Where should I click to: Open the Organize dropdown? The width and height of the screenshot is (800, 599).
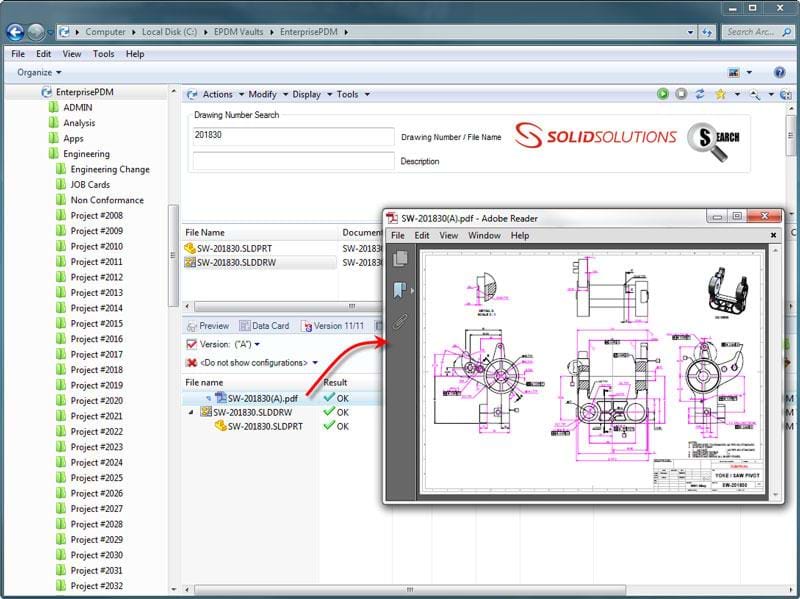39,73
